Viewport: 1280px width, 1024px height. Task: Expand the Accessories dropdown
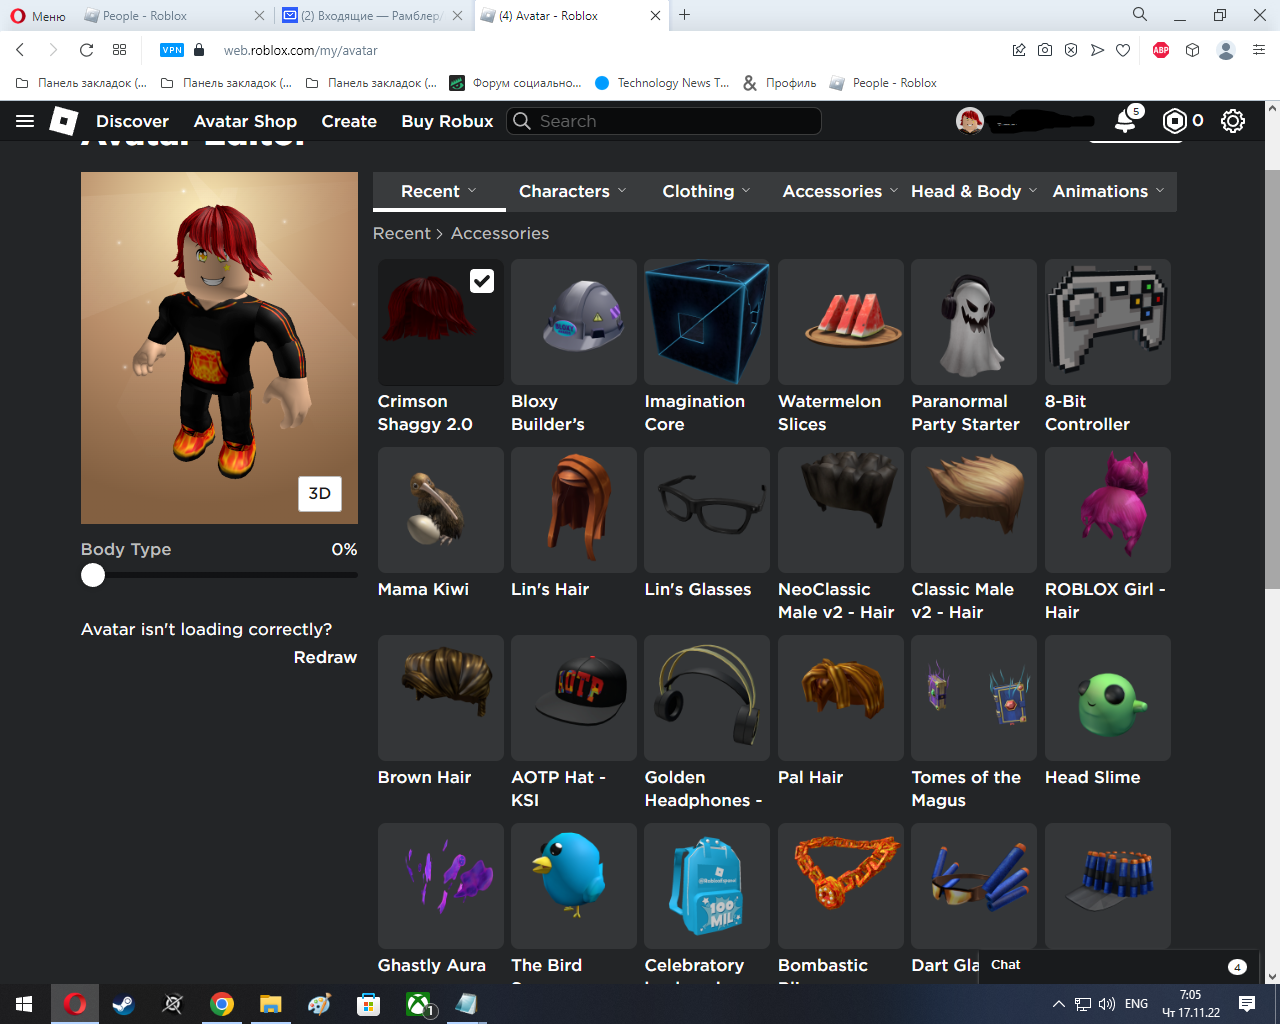click(x=839, y=191)
